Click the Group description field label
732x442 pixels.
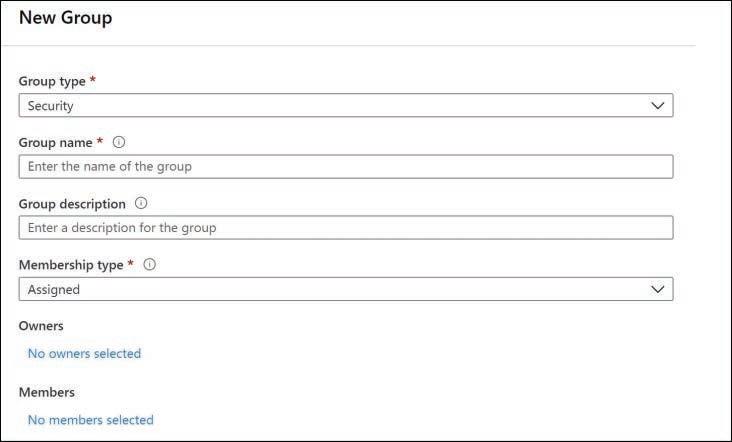(x=72, y=204)
